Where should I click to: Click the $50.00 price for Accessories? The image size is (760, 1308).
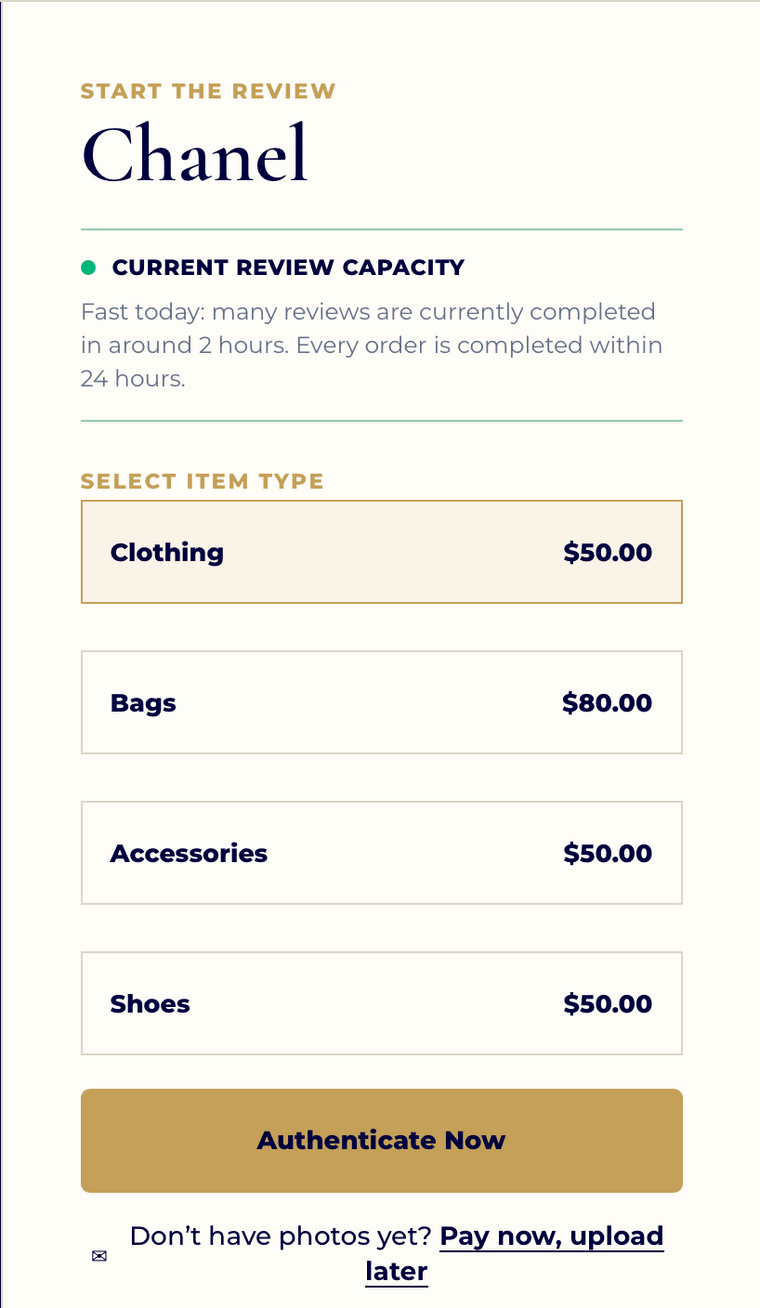coord(608,853)
